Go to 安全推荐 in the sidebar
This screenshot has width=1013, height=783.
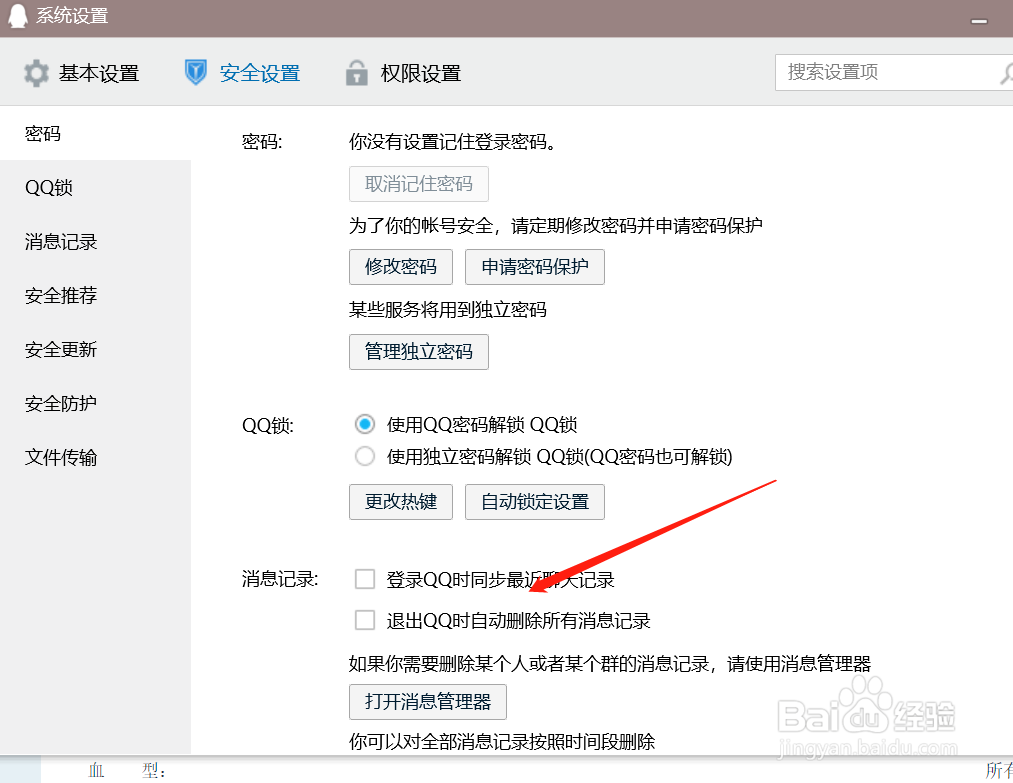click(95, 295)
